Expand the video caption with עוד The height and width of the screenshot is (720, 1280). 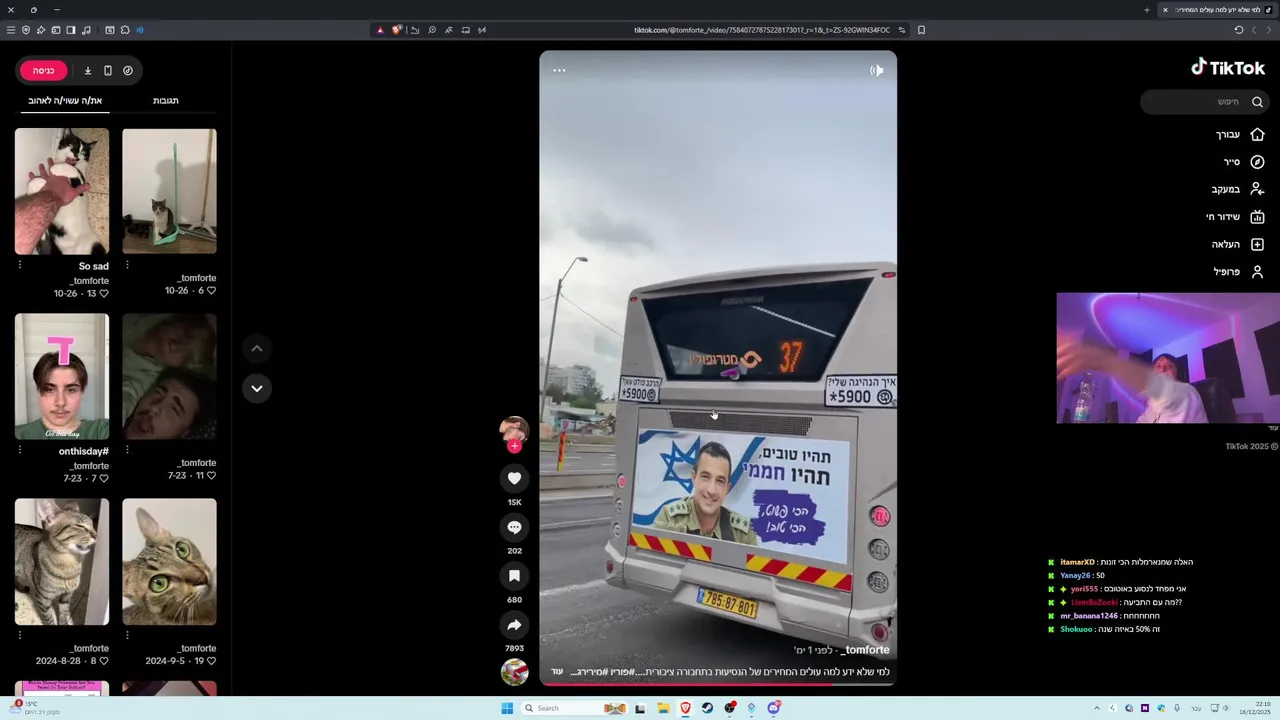click(x=557, y=672)
